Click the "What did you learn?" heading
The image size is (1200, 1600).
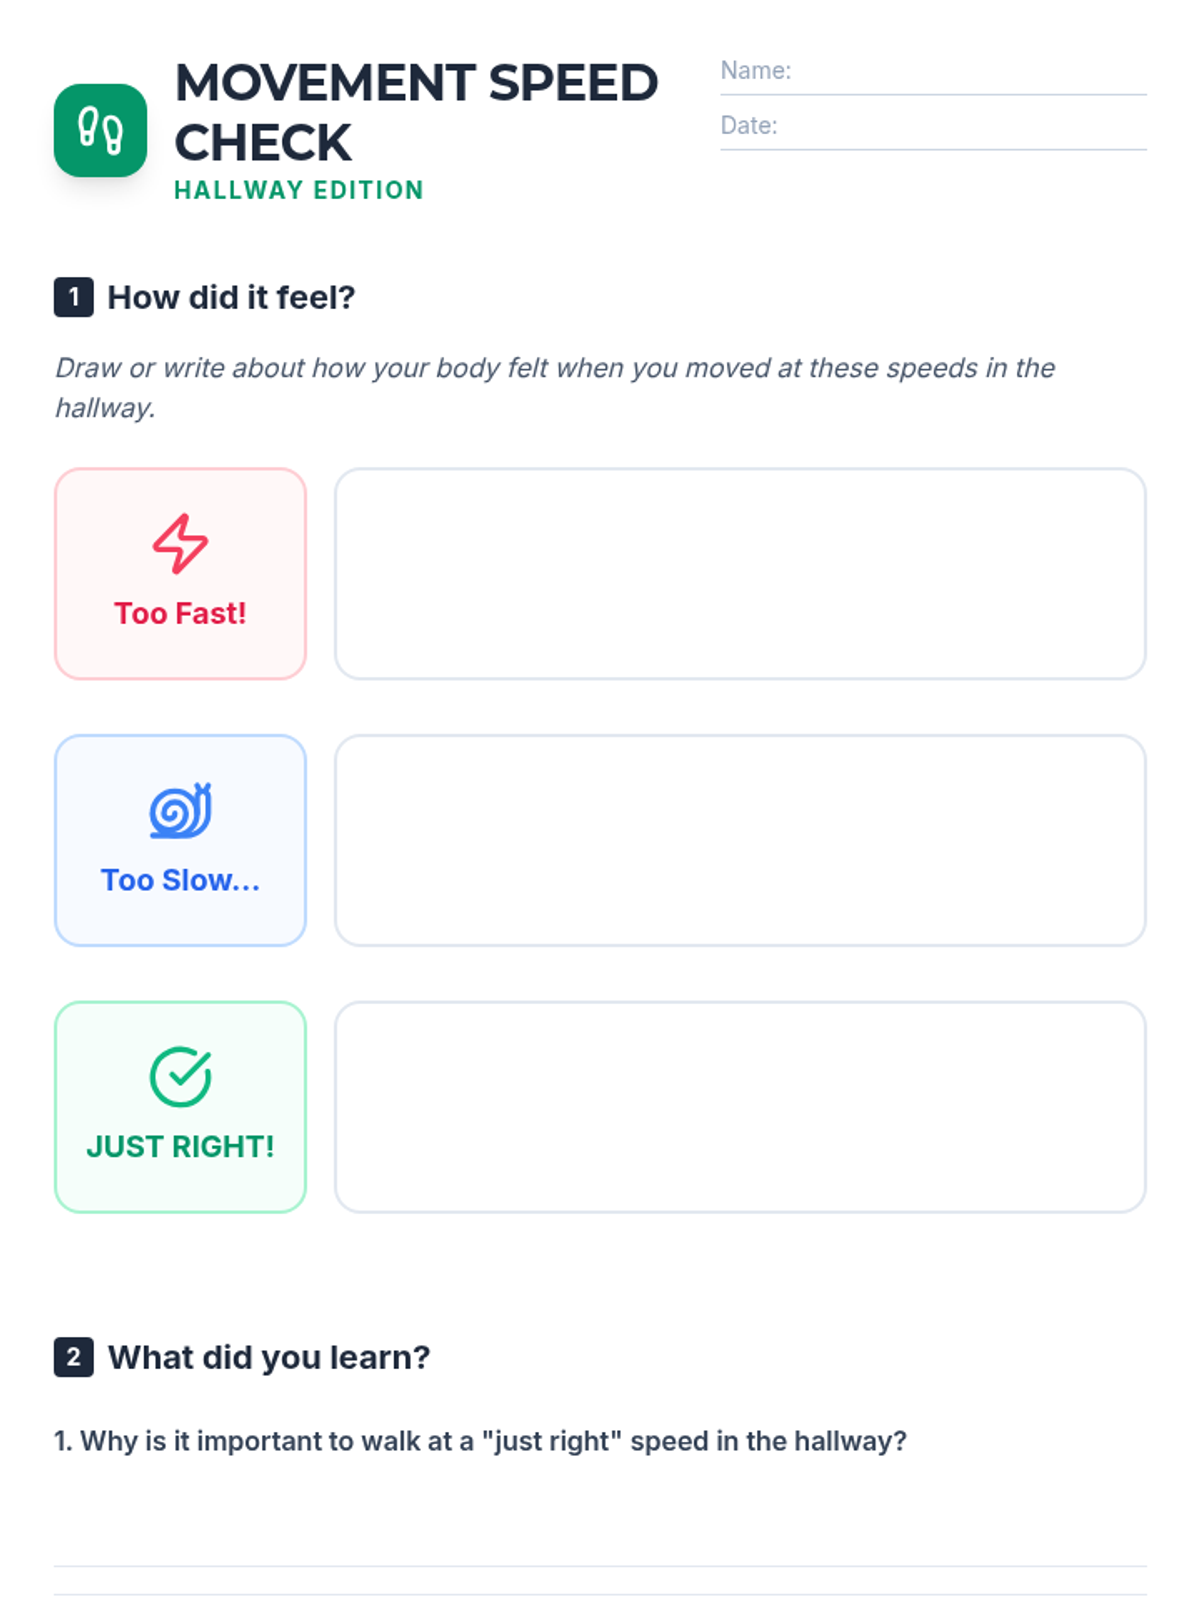pyautogui.click(x=269, y=1357)
